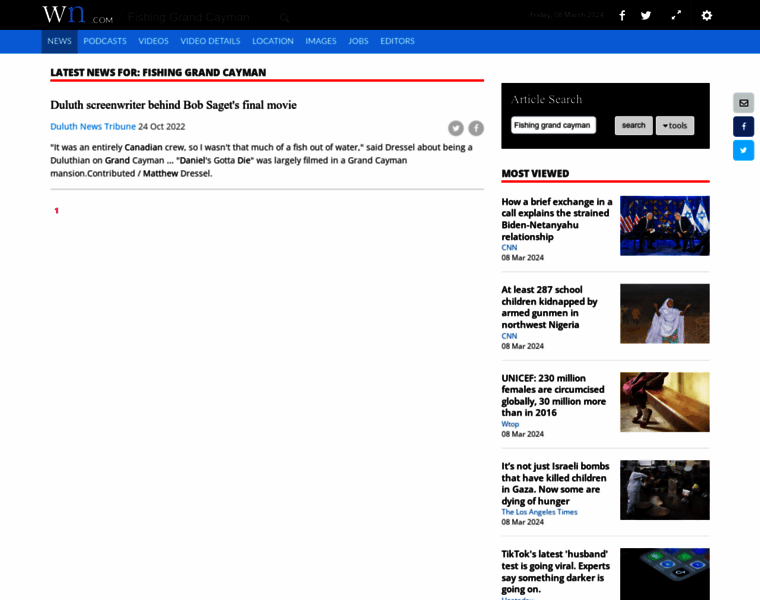Open the Video Details tab
This screenshot has height=600, width=760.
click(x=210, y=41)
